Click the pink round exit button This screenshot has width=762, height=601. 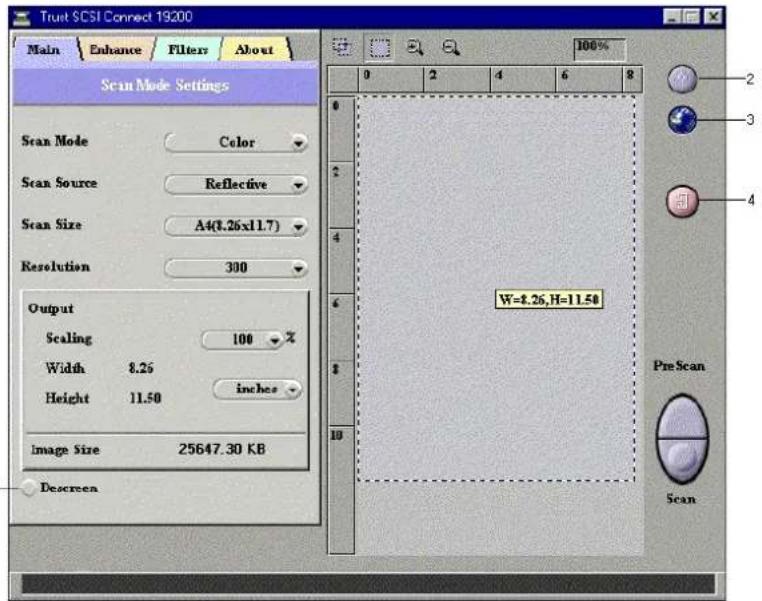[682, 201]
